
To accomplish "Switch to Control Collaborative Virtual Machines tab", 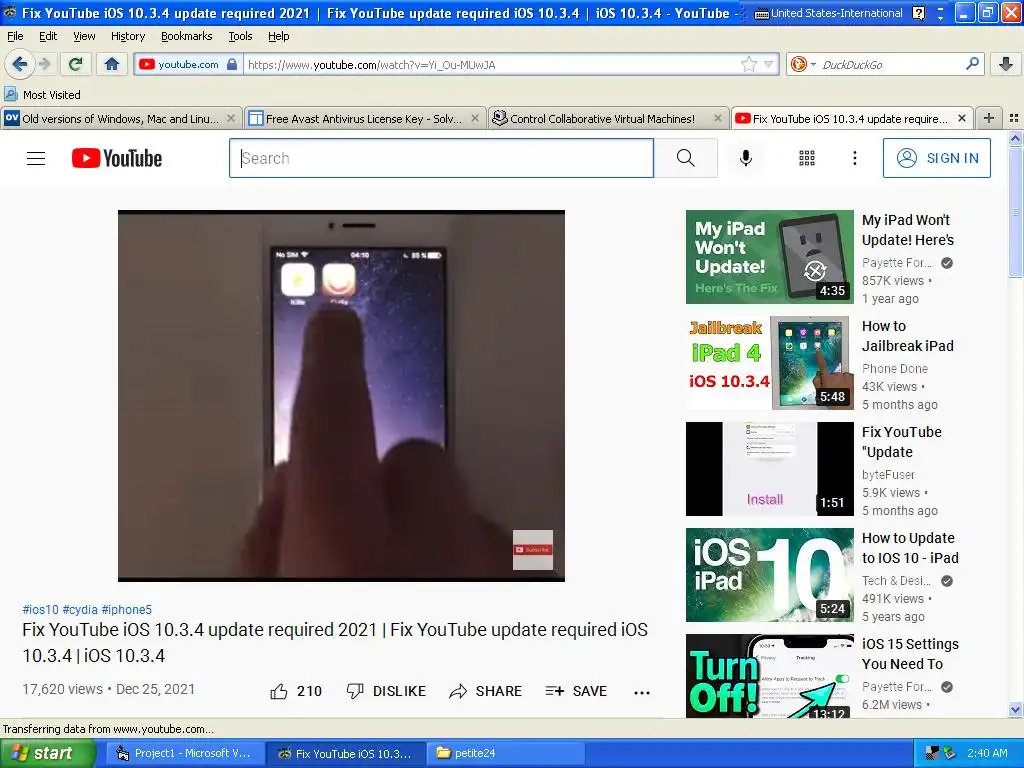I will point(601,118).
